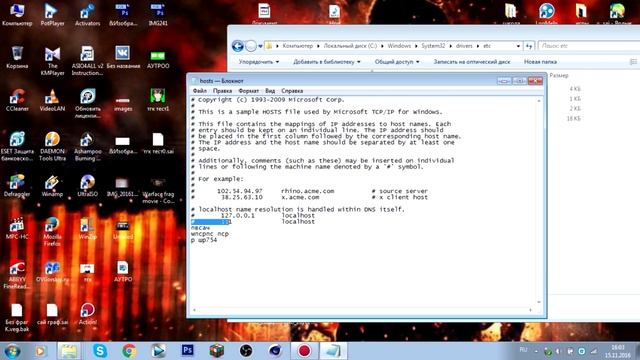Screen dimensions: 640x360
Task: Click Записать на оптический диск in Explorer
Action: pyautogui.click(x=471, y=62)
